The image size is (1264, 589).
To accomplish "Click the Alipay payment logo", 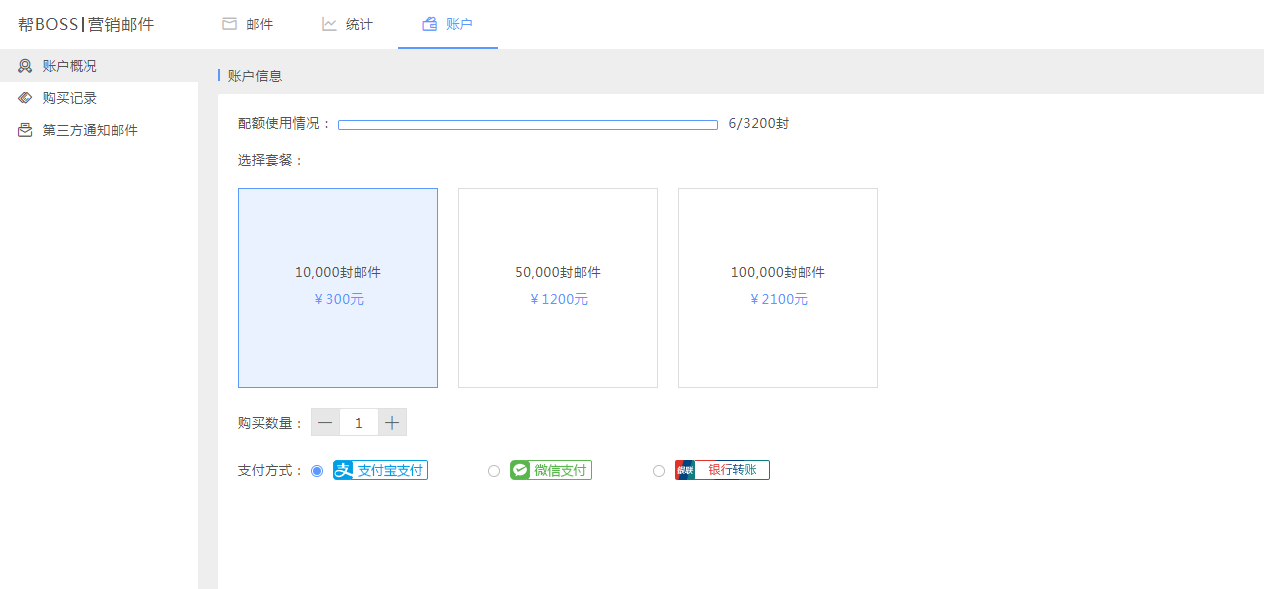I will pyautogui.click(x=380, y=470).
